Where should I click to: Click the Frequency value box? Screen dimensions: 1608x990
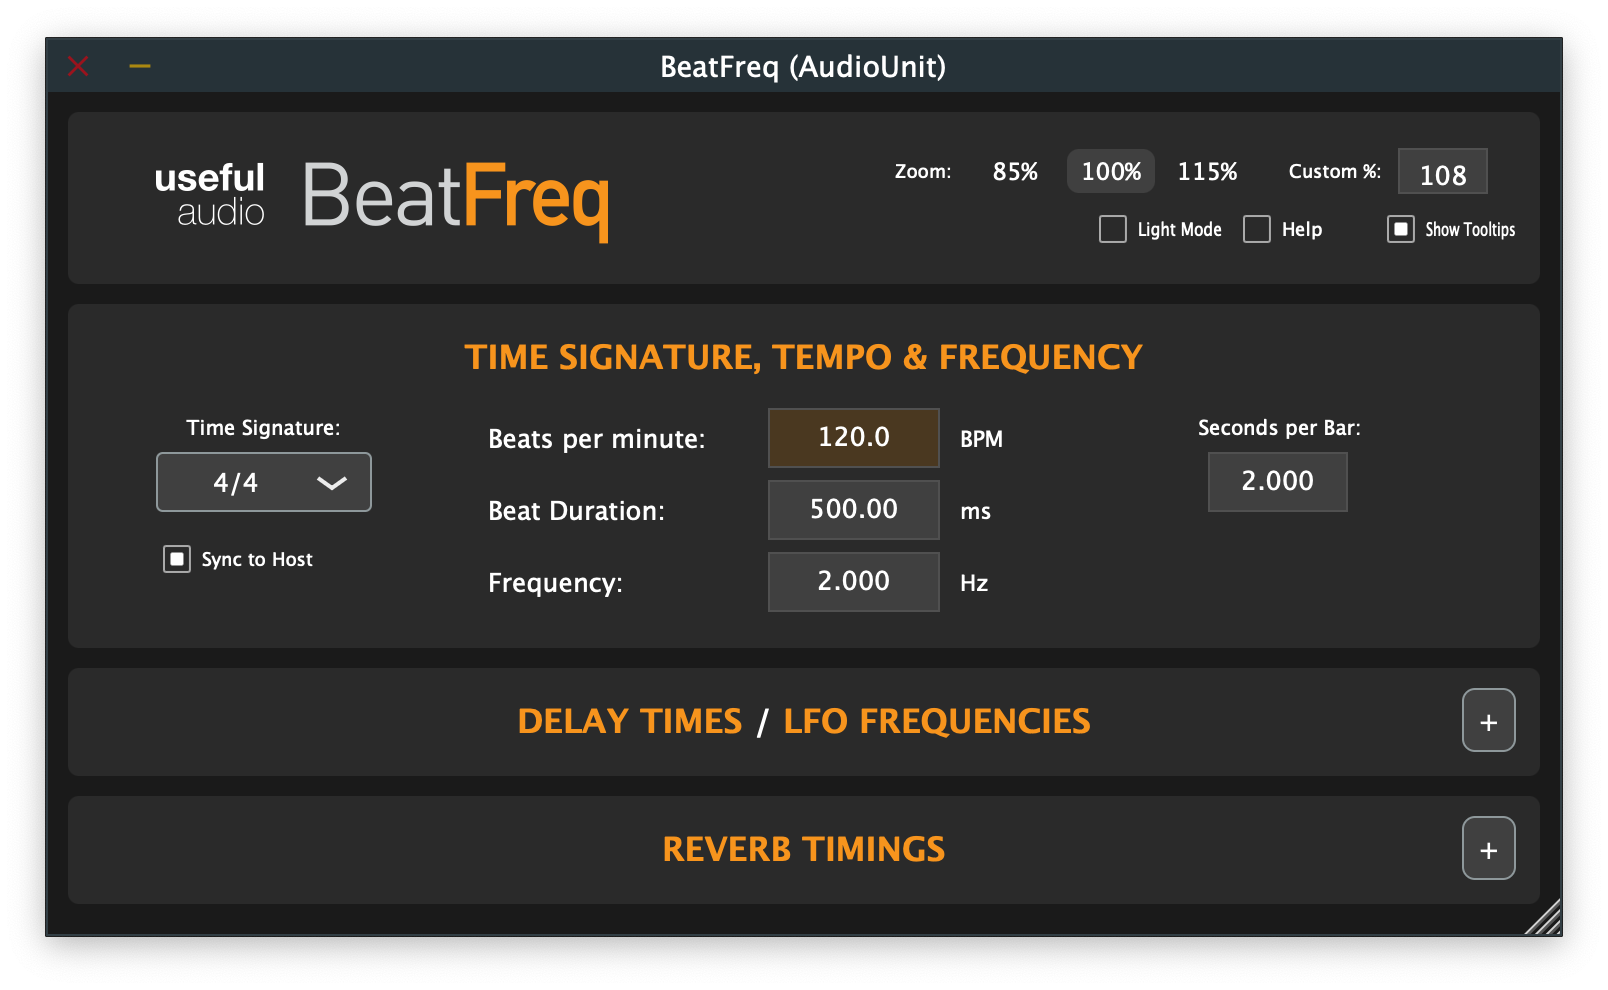(x=853, y=581)
